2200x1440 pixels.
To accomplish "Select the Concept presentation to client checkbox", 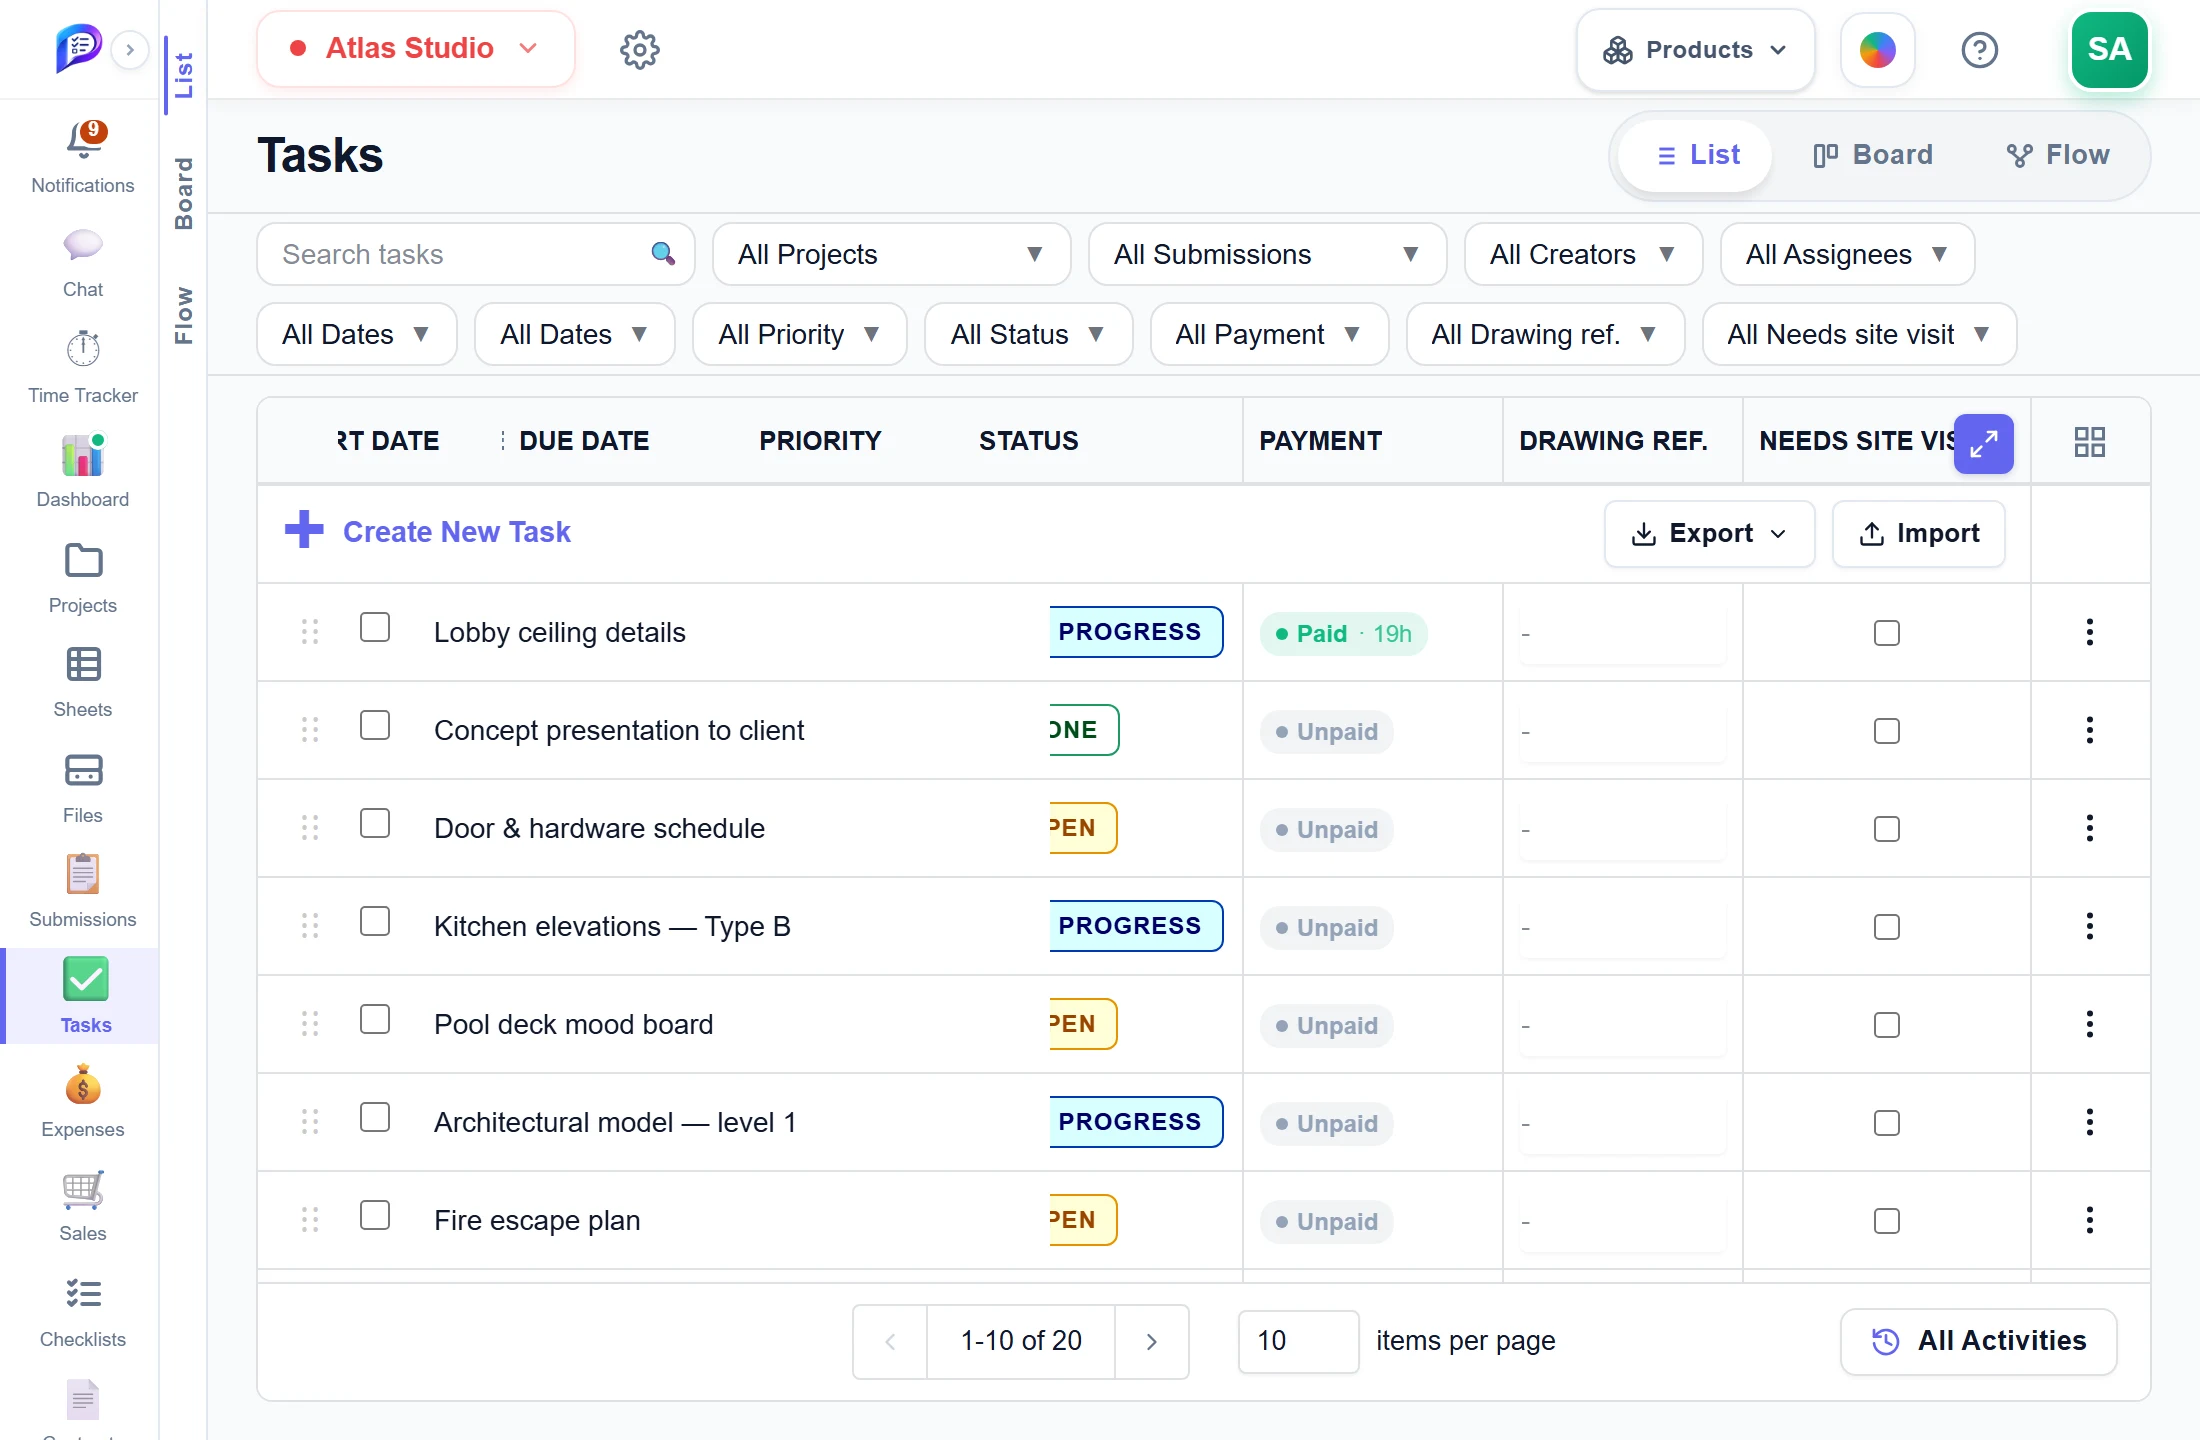I will [x=375, y=725].
